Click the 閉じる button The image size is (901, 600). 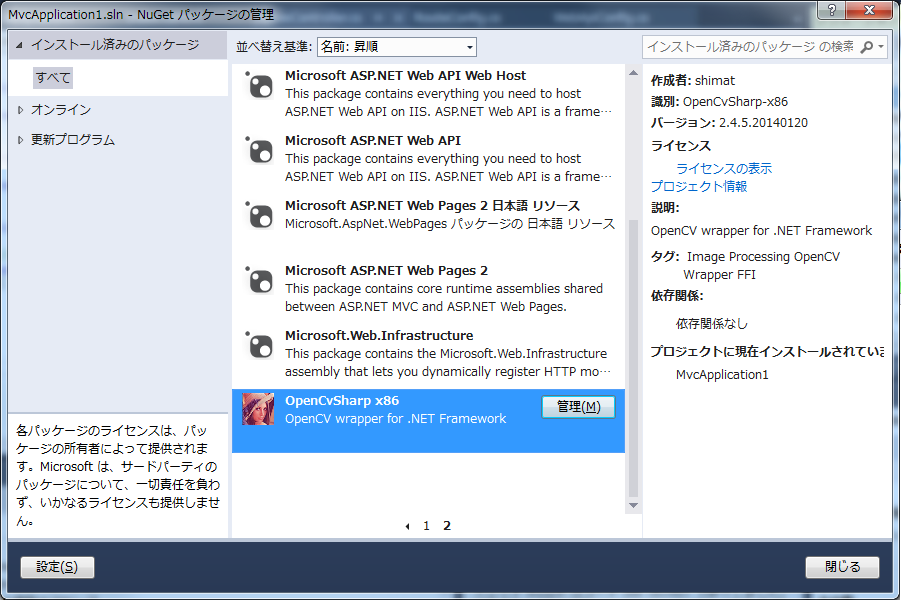(842, 567)
